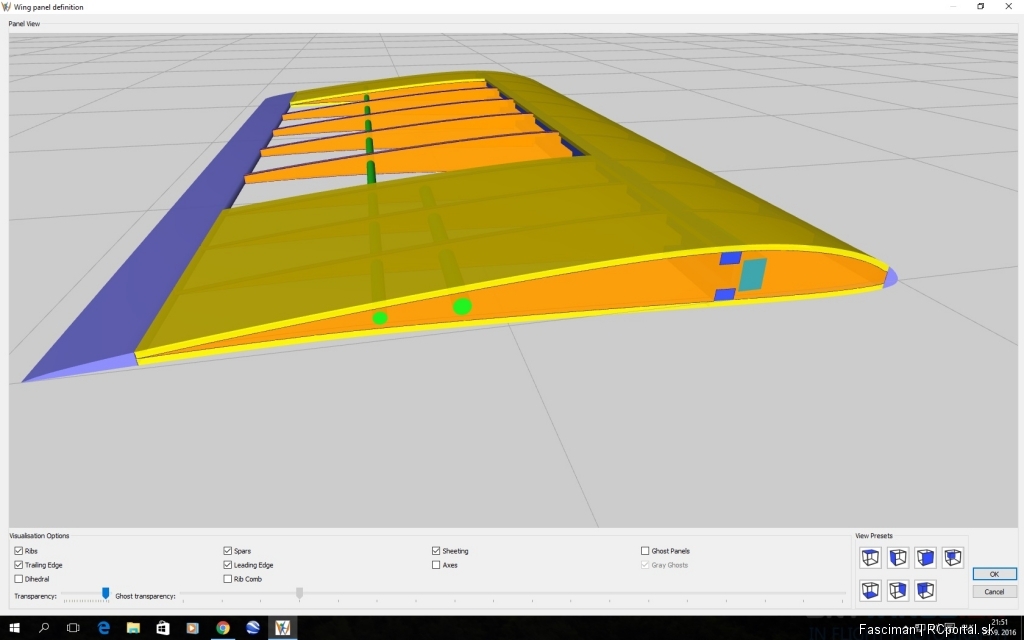Open the media player taskbar icon
Viewport: 1024px width, 640px height.
pyautogui.click(x=193, y=628)
